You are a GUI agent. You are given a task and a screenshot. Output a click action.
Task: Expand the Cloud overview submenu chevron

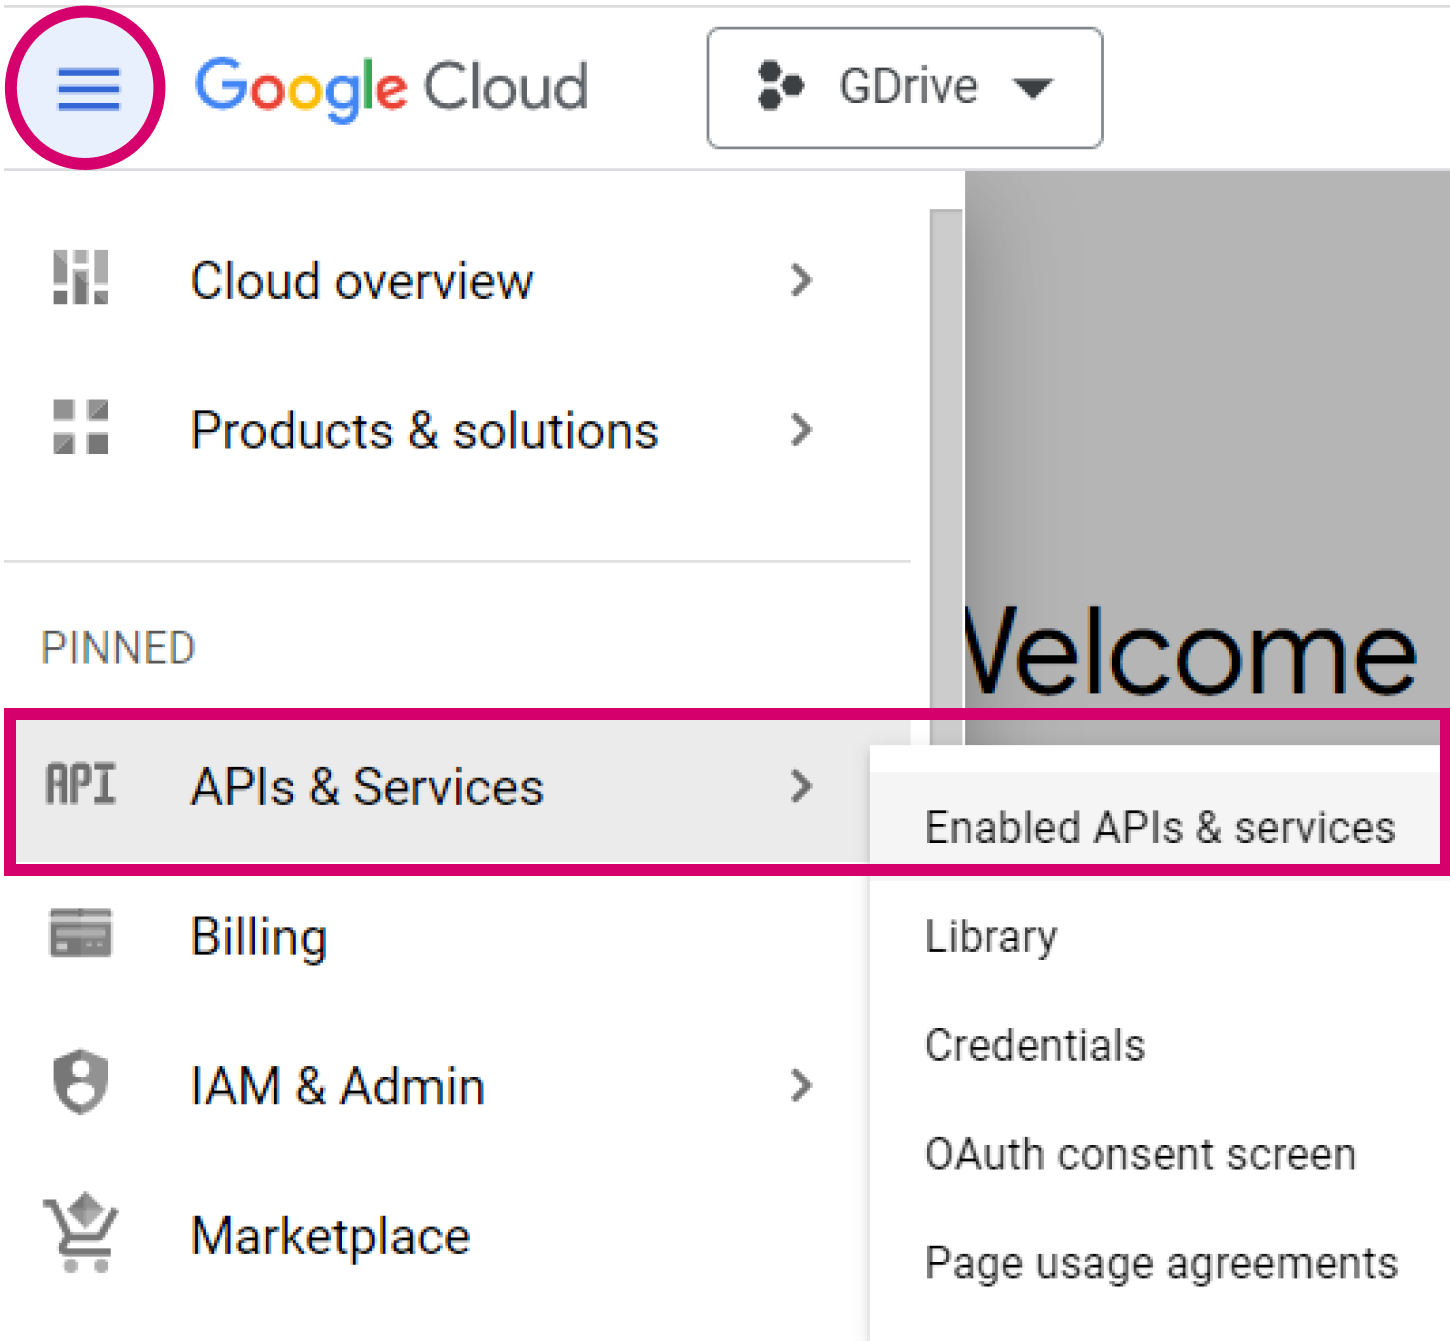[x=801, y=280]
